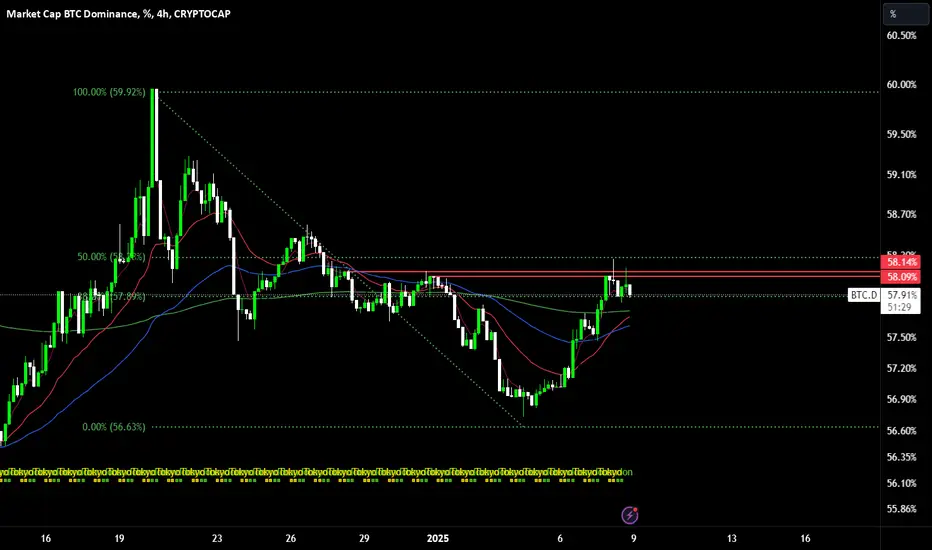Click the 2025 year label on the time axis

click(x=438, y=539)
